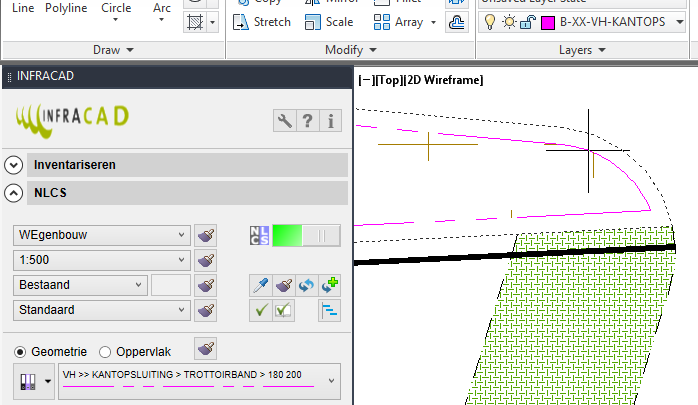This screenshot has width=698, height=405.
Task: Click the InfraCAD help question mark
Action: 308,121
